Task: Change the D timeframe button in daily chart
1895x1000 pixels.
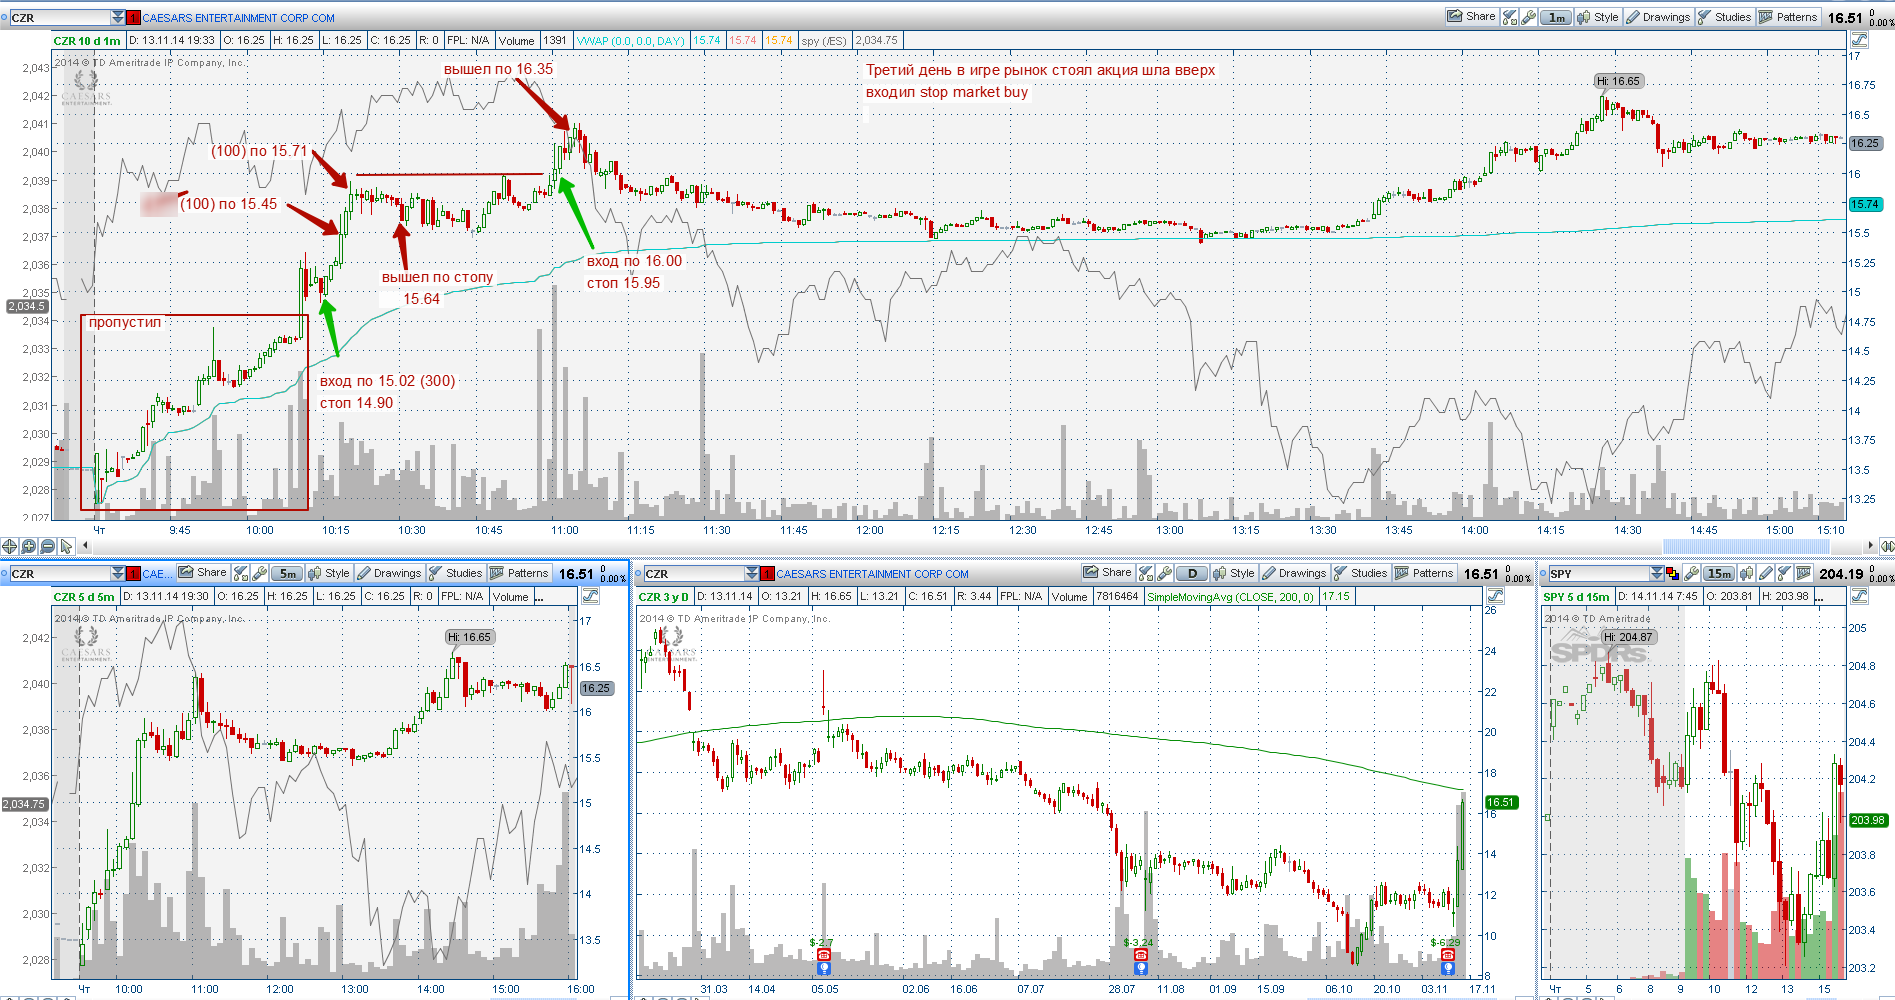Action: pos(1192,573)
